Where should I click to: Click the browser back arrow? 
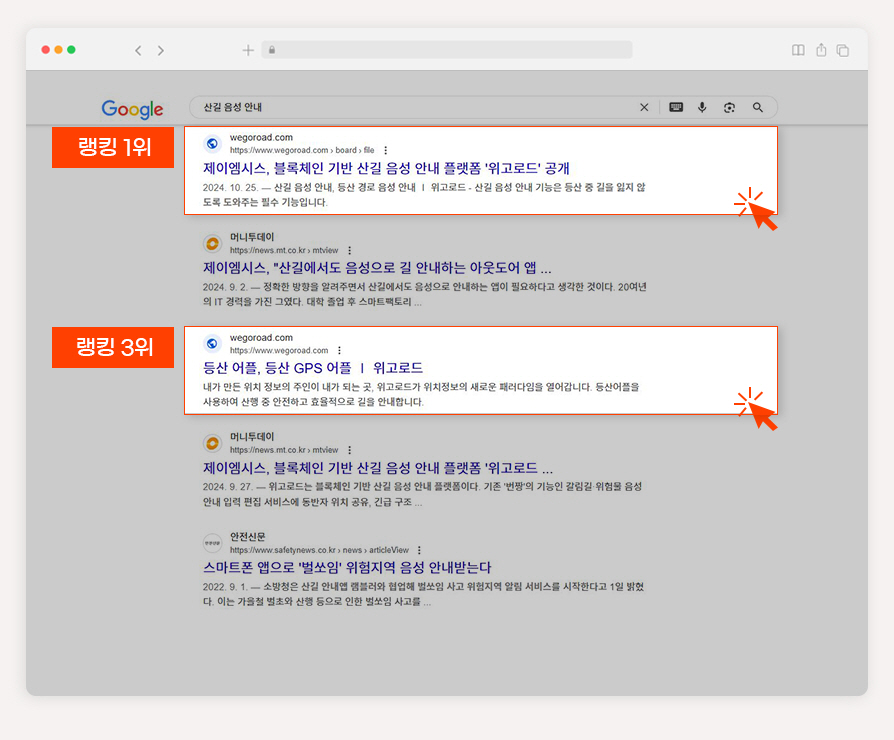138,50
